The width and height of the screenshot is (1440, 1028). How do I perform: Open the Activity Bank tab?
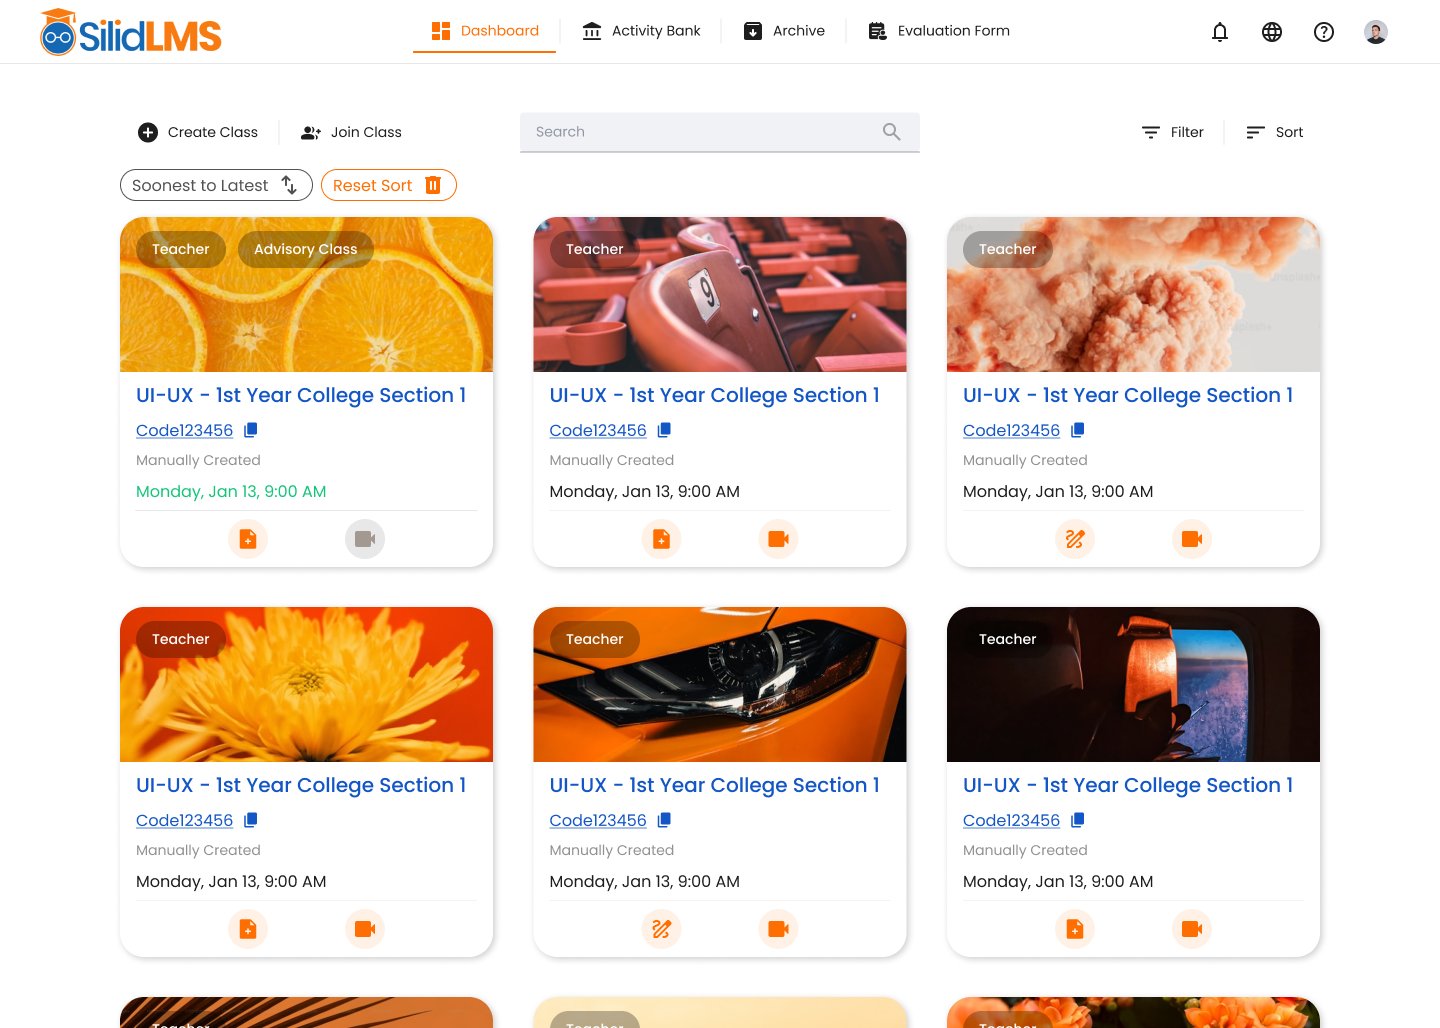point(641,31)
